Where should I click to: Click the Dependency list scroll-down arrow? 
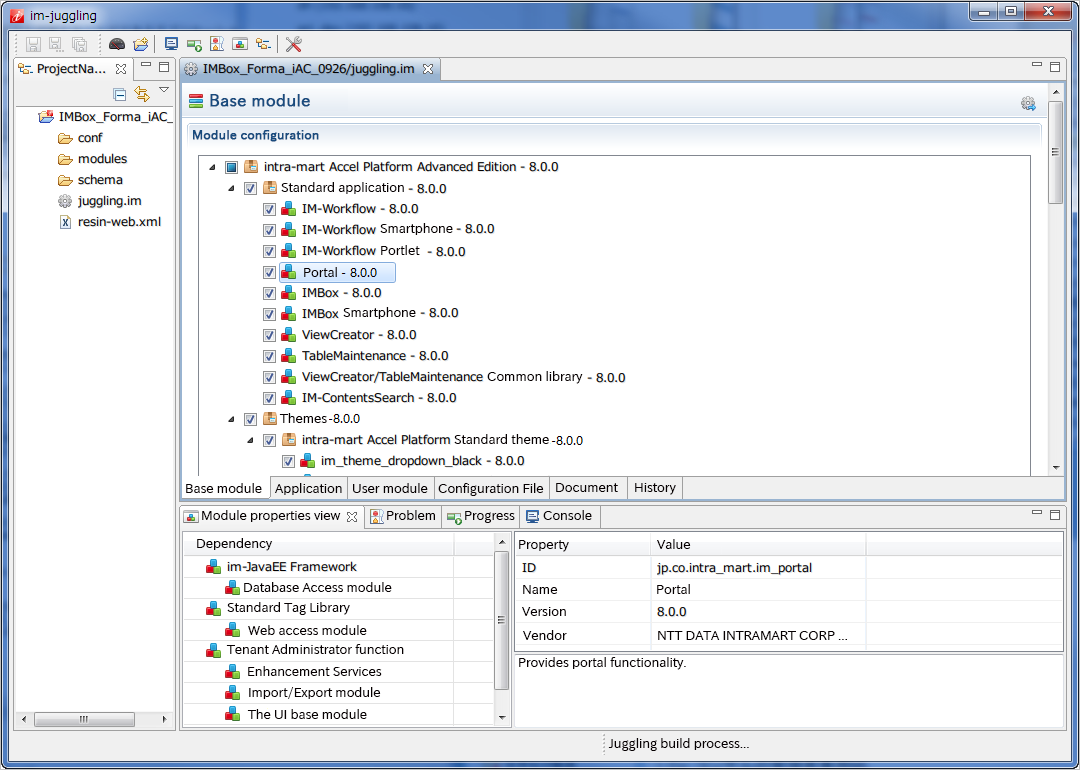coord(501,717)
